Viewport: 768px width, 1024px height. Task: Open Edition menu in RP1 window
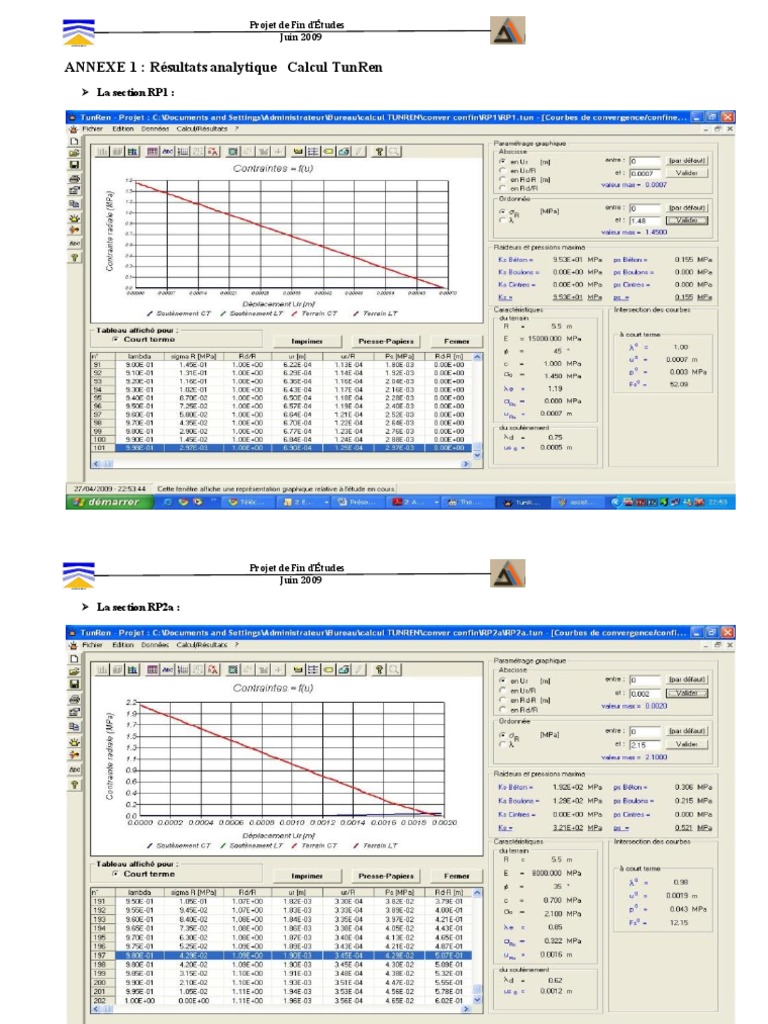tap(123, 129)
